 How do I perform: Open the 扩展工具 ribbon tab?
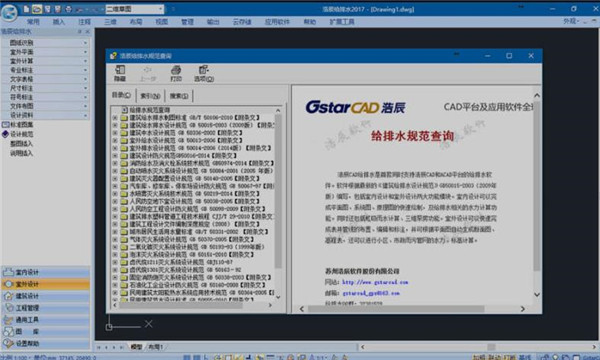[342, 22]
